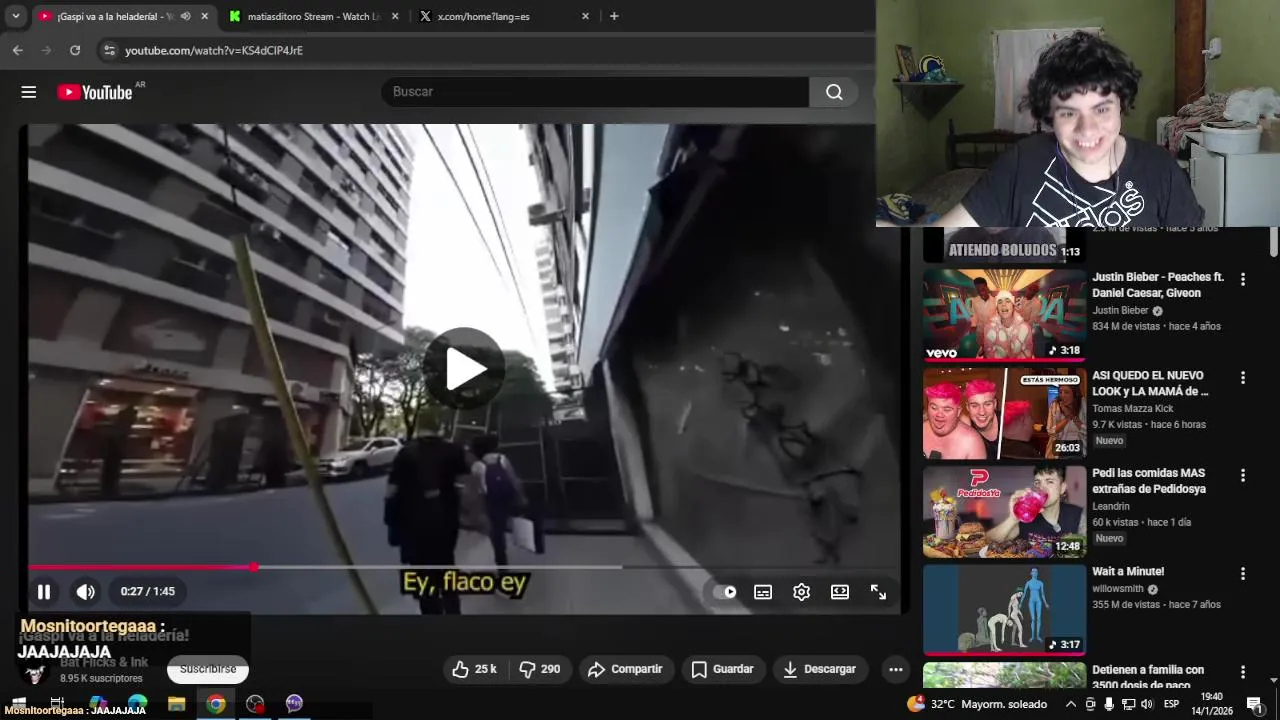Open the player settings gear
The image size is (1280, 720).
pos(801,592)
